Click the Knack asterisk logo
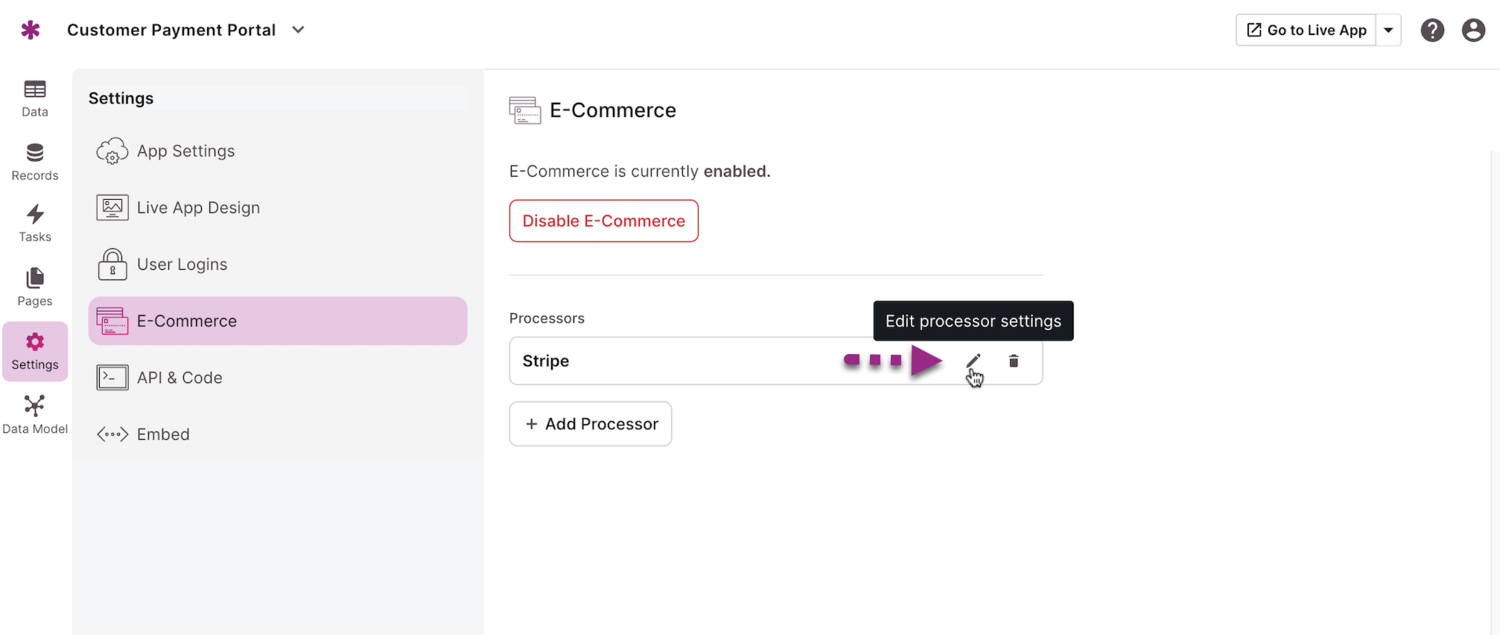 (x=30, y=29)
